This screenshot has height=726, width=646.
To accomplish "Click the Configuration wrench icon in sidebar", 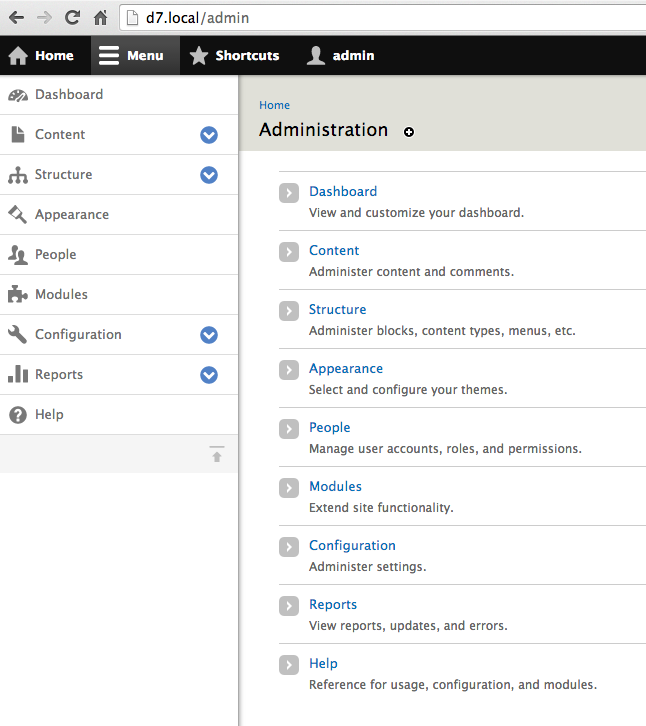I will [x=17, y=335].
